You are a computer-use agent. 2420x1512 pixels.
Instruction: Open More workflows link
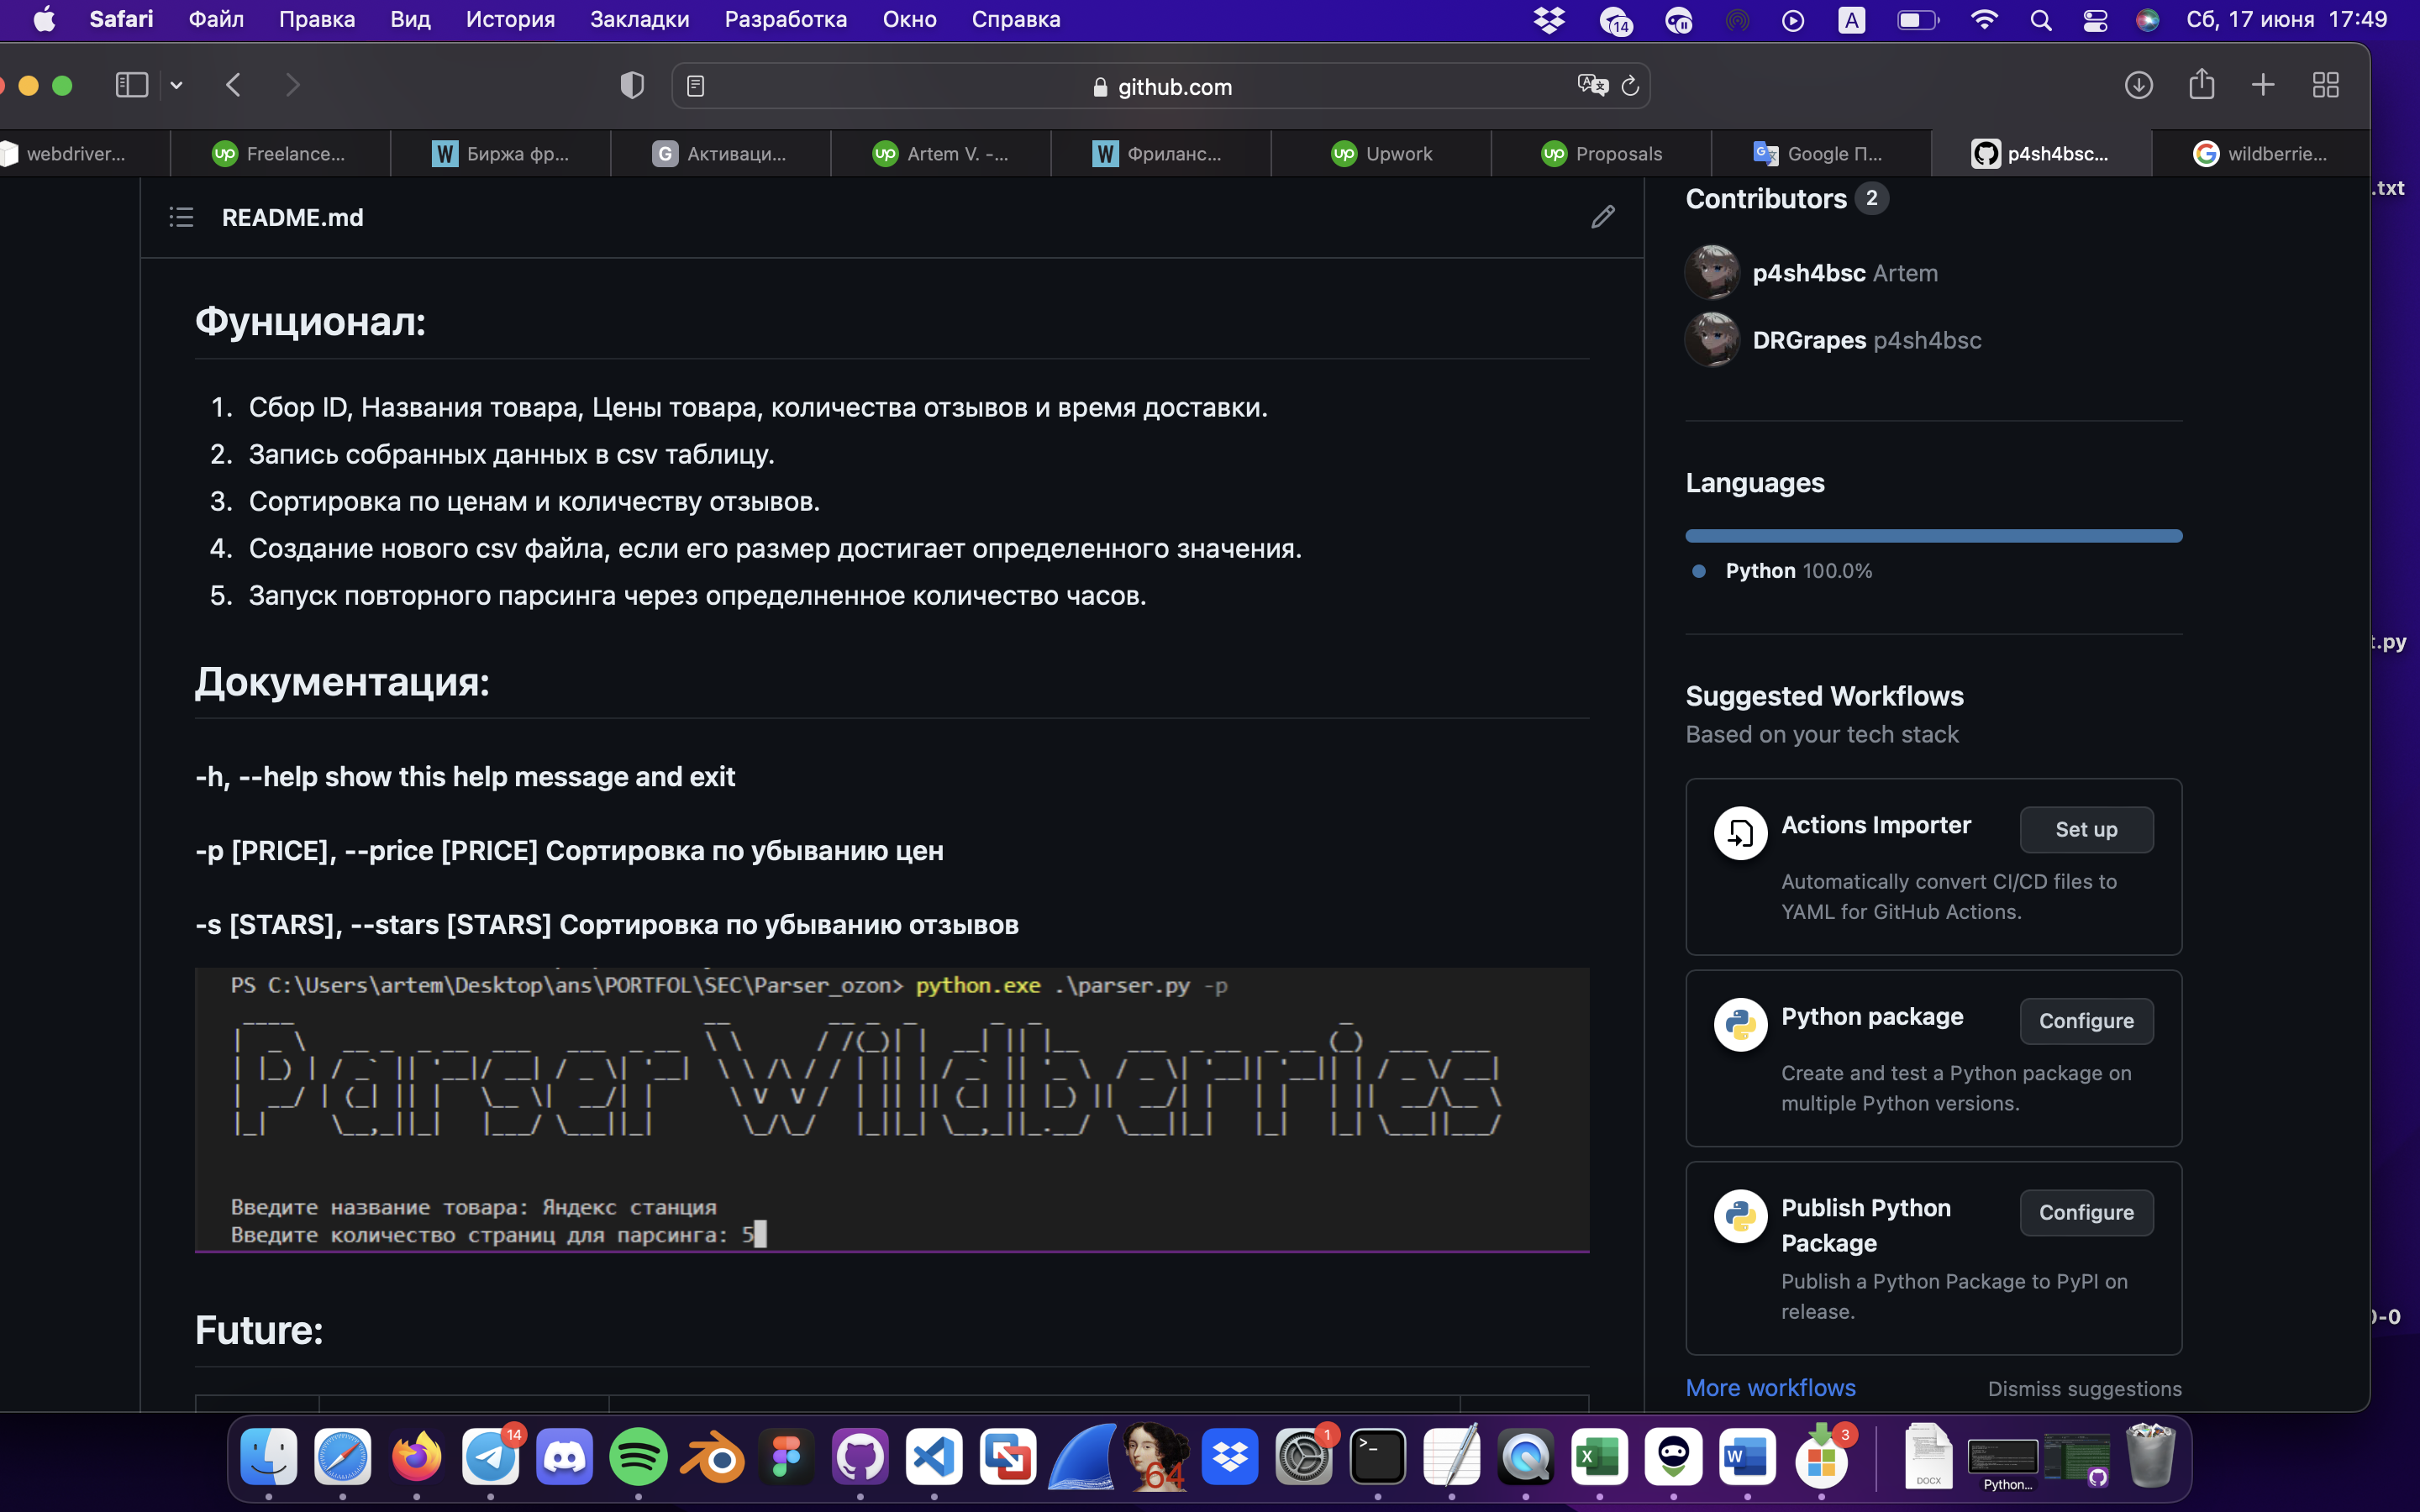tap(1770, 1388)
